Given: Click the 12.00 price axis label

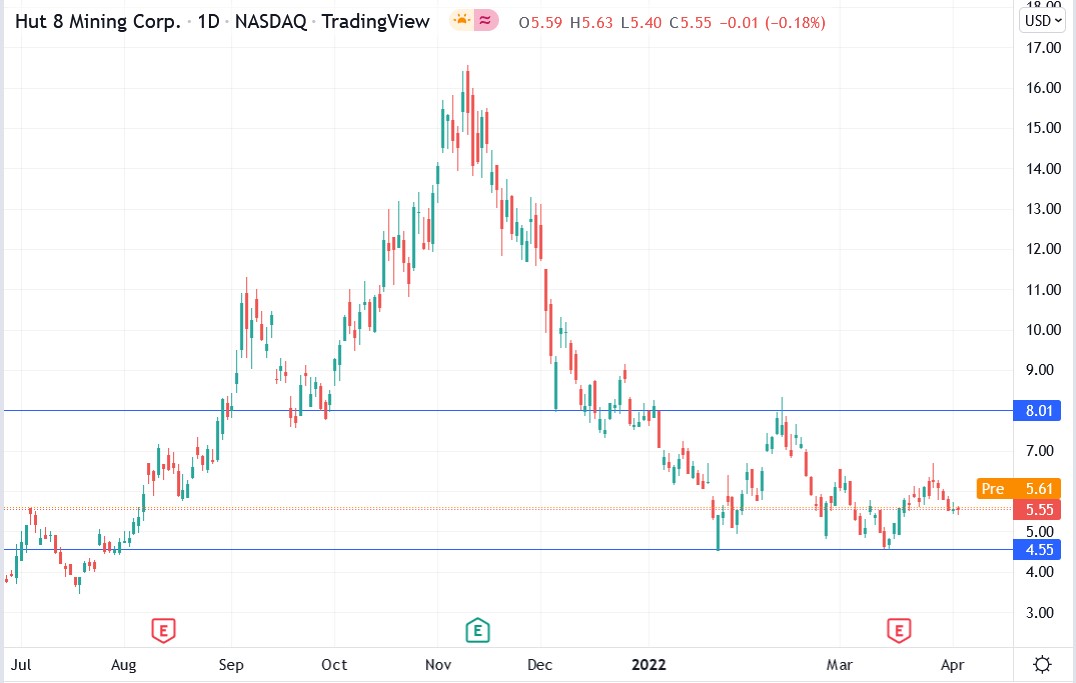Looking at the screenshot, I should click(x=1043, y=248).
